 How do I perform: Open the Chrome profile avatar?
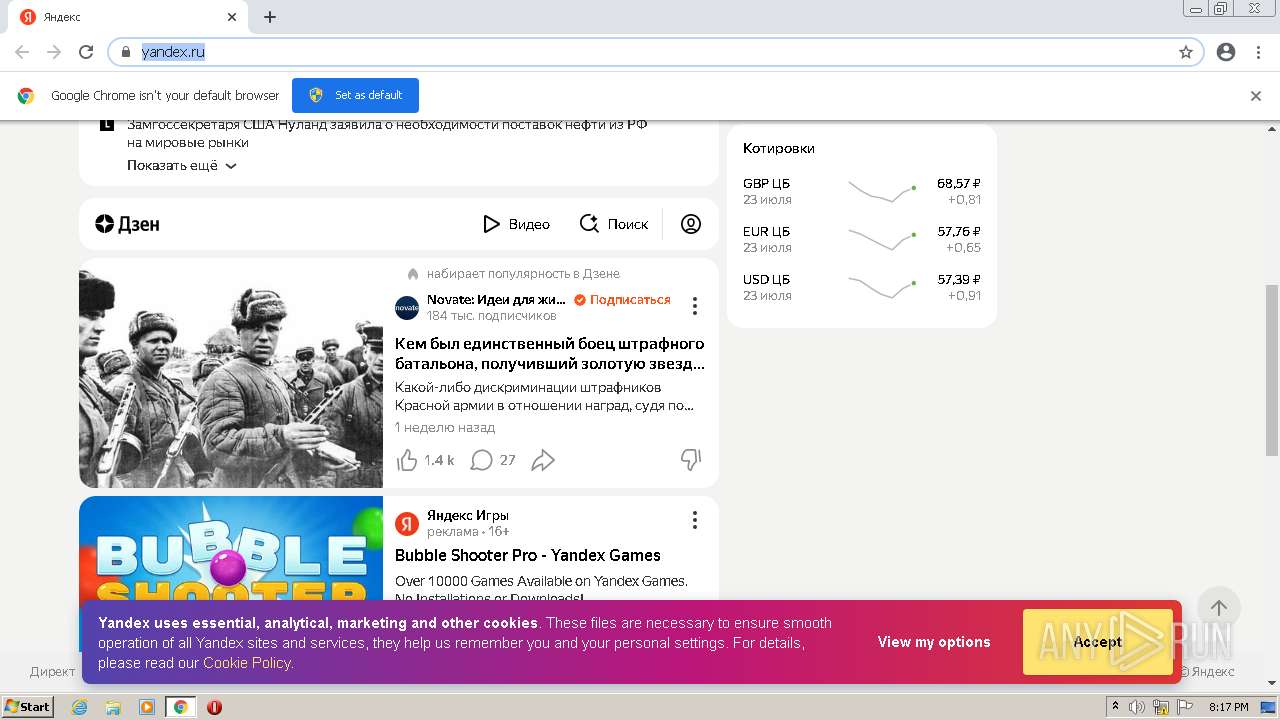click(1226, 52)
